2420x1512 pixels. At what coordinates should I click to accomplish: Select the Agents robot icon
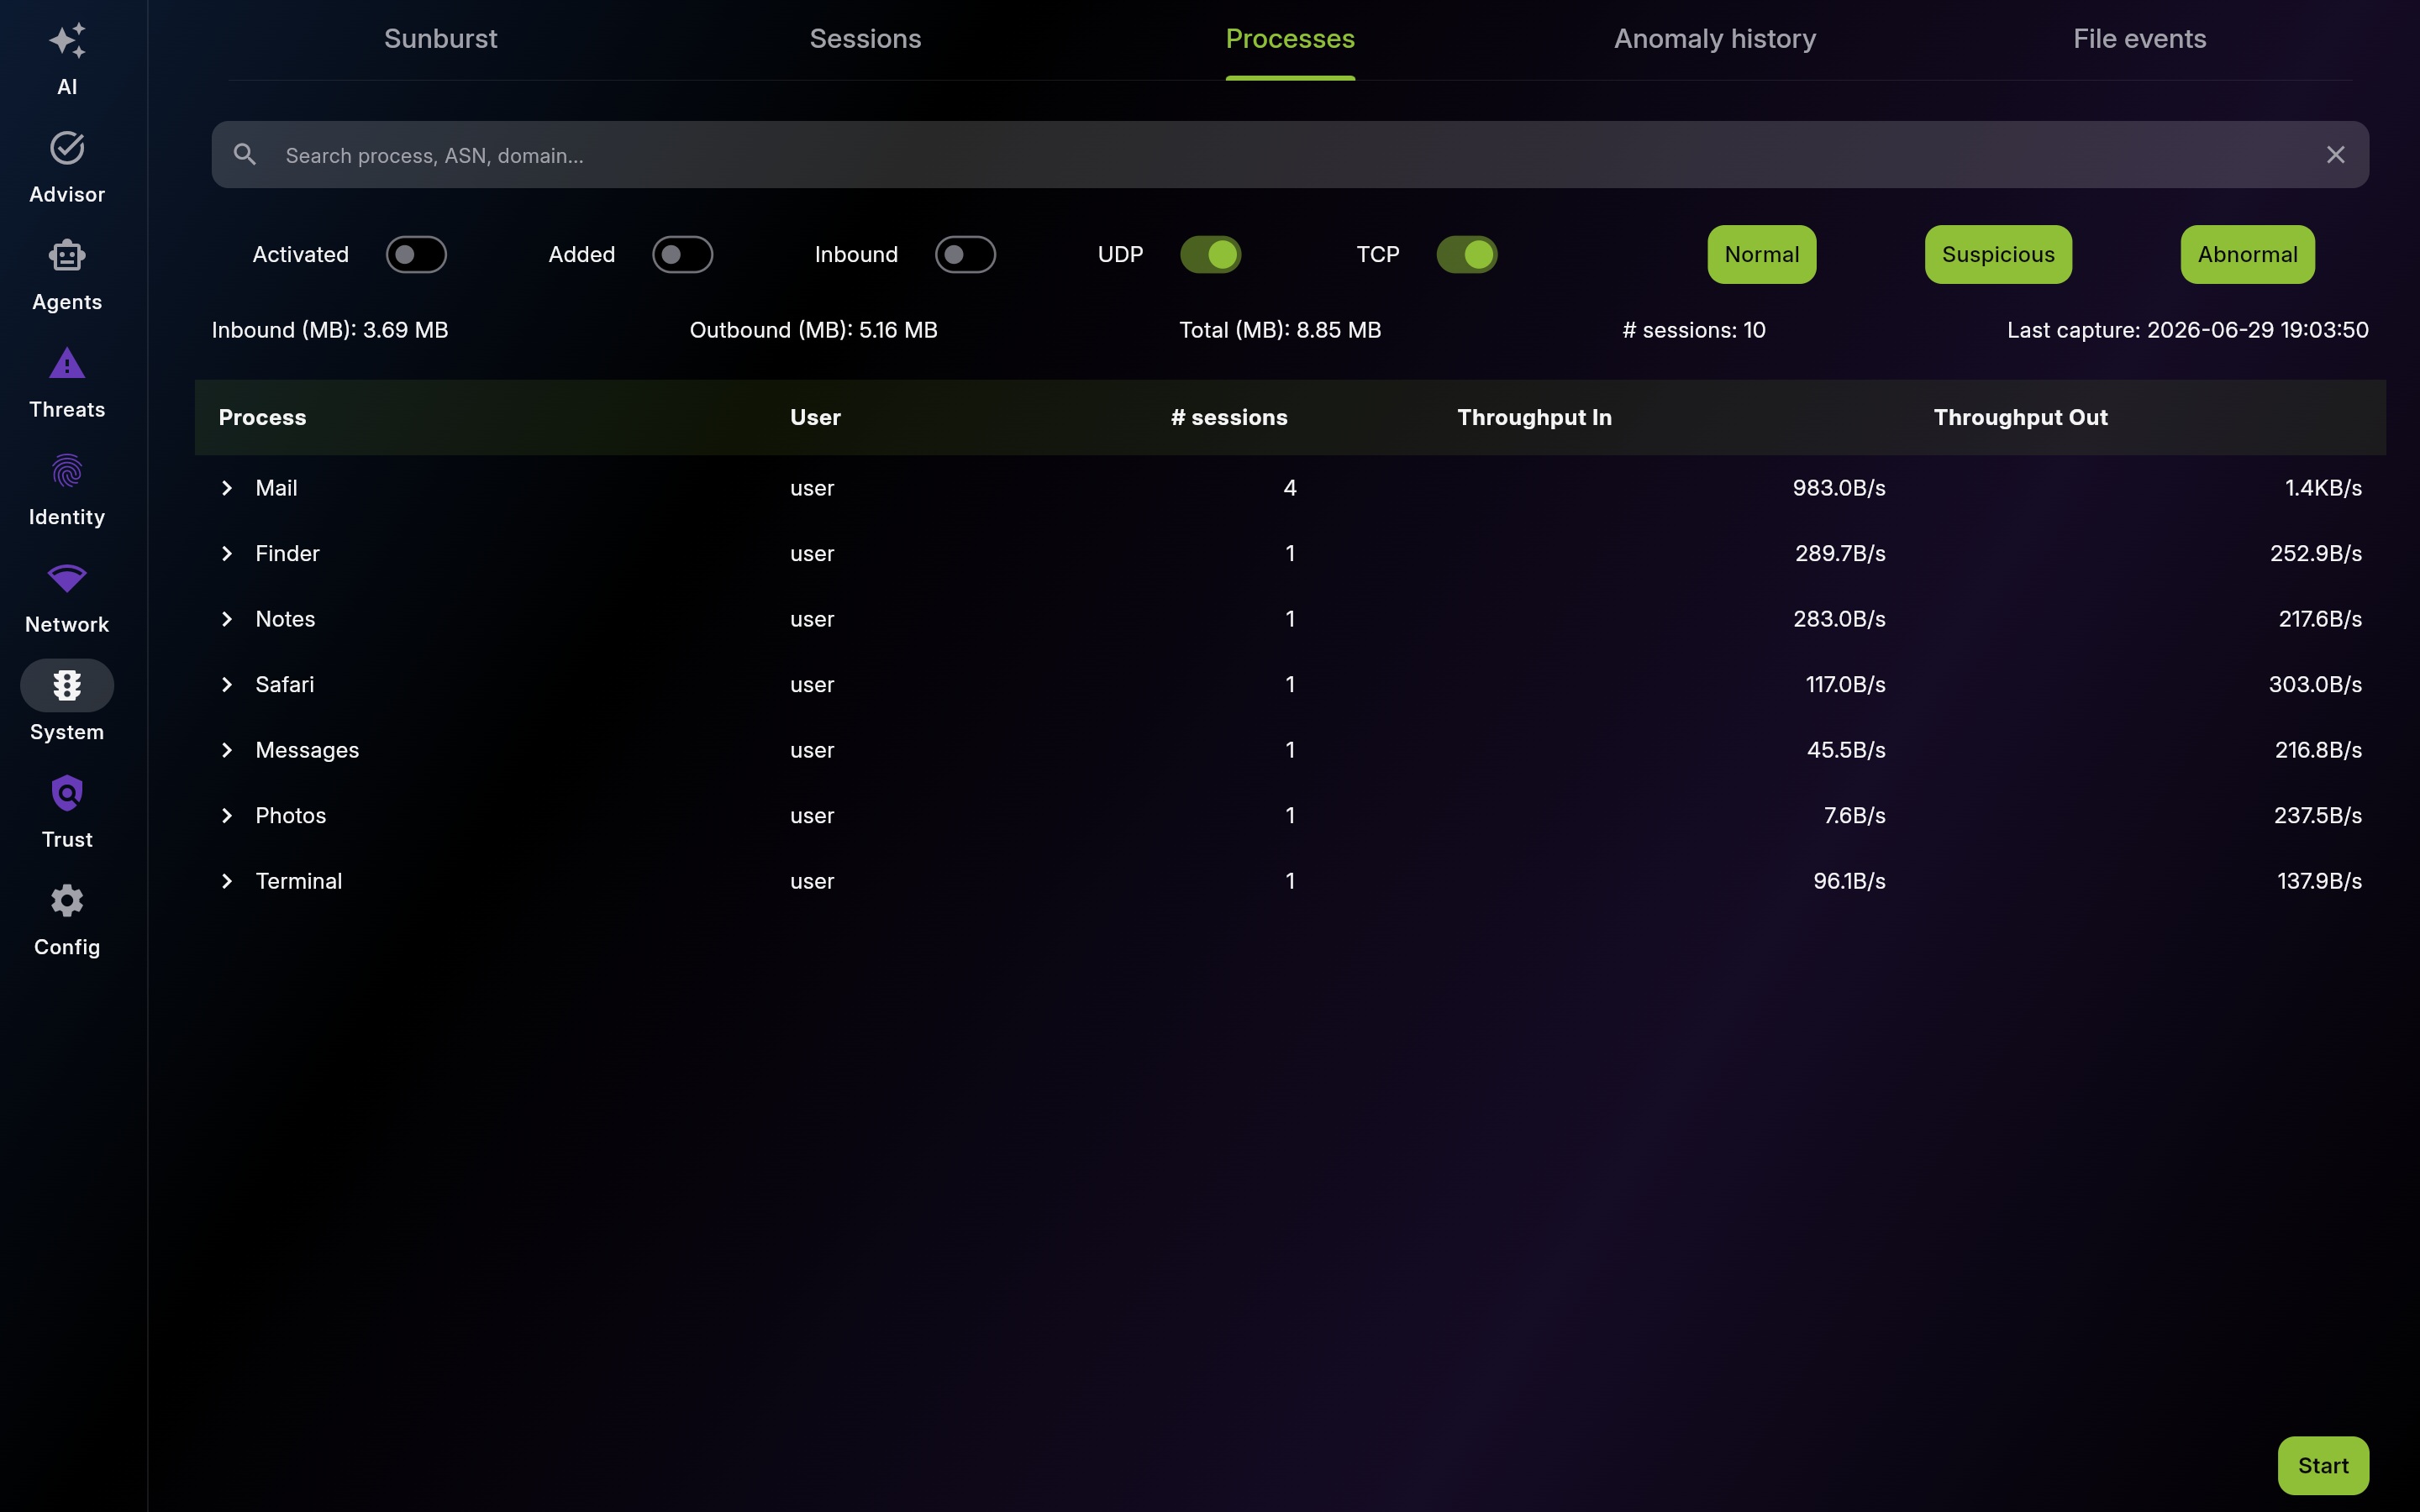[x=67, y=255]
